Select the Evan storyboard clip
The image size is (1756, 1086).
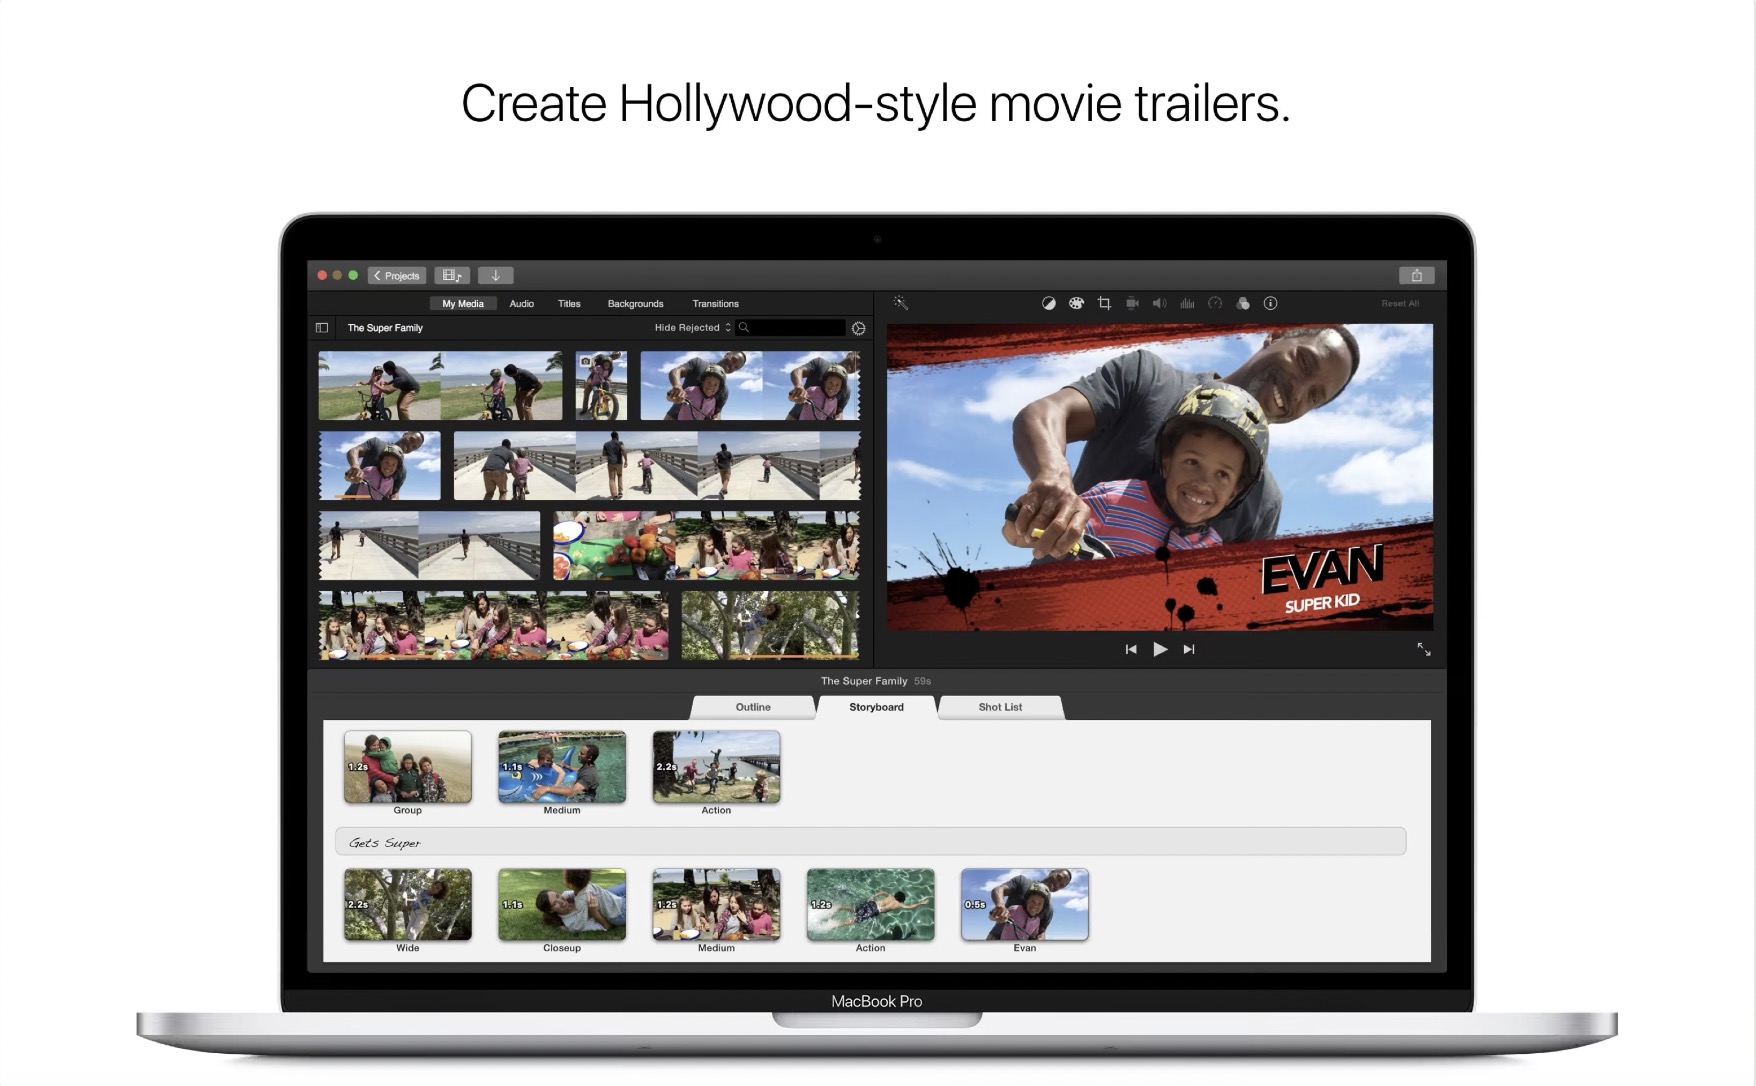click(1025, 905)
